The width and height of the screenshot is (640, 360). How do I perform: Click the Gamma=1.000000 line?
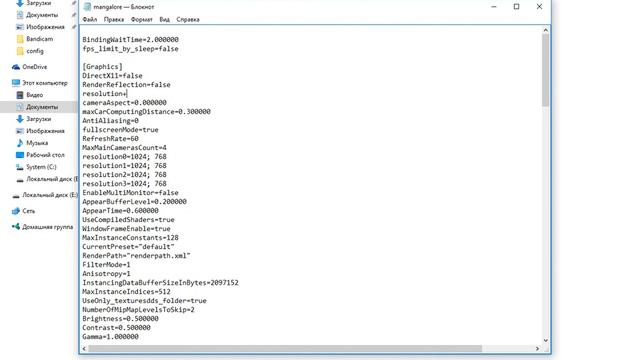pos(111,337)
